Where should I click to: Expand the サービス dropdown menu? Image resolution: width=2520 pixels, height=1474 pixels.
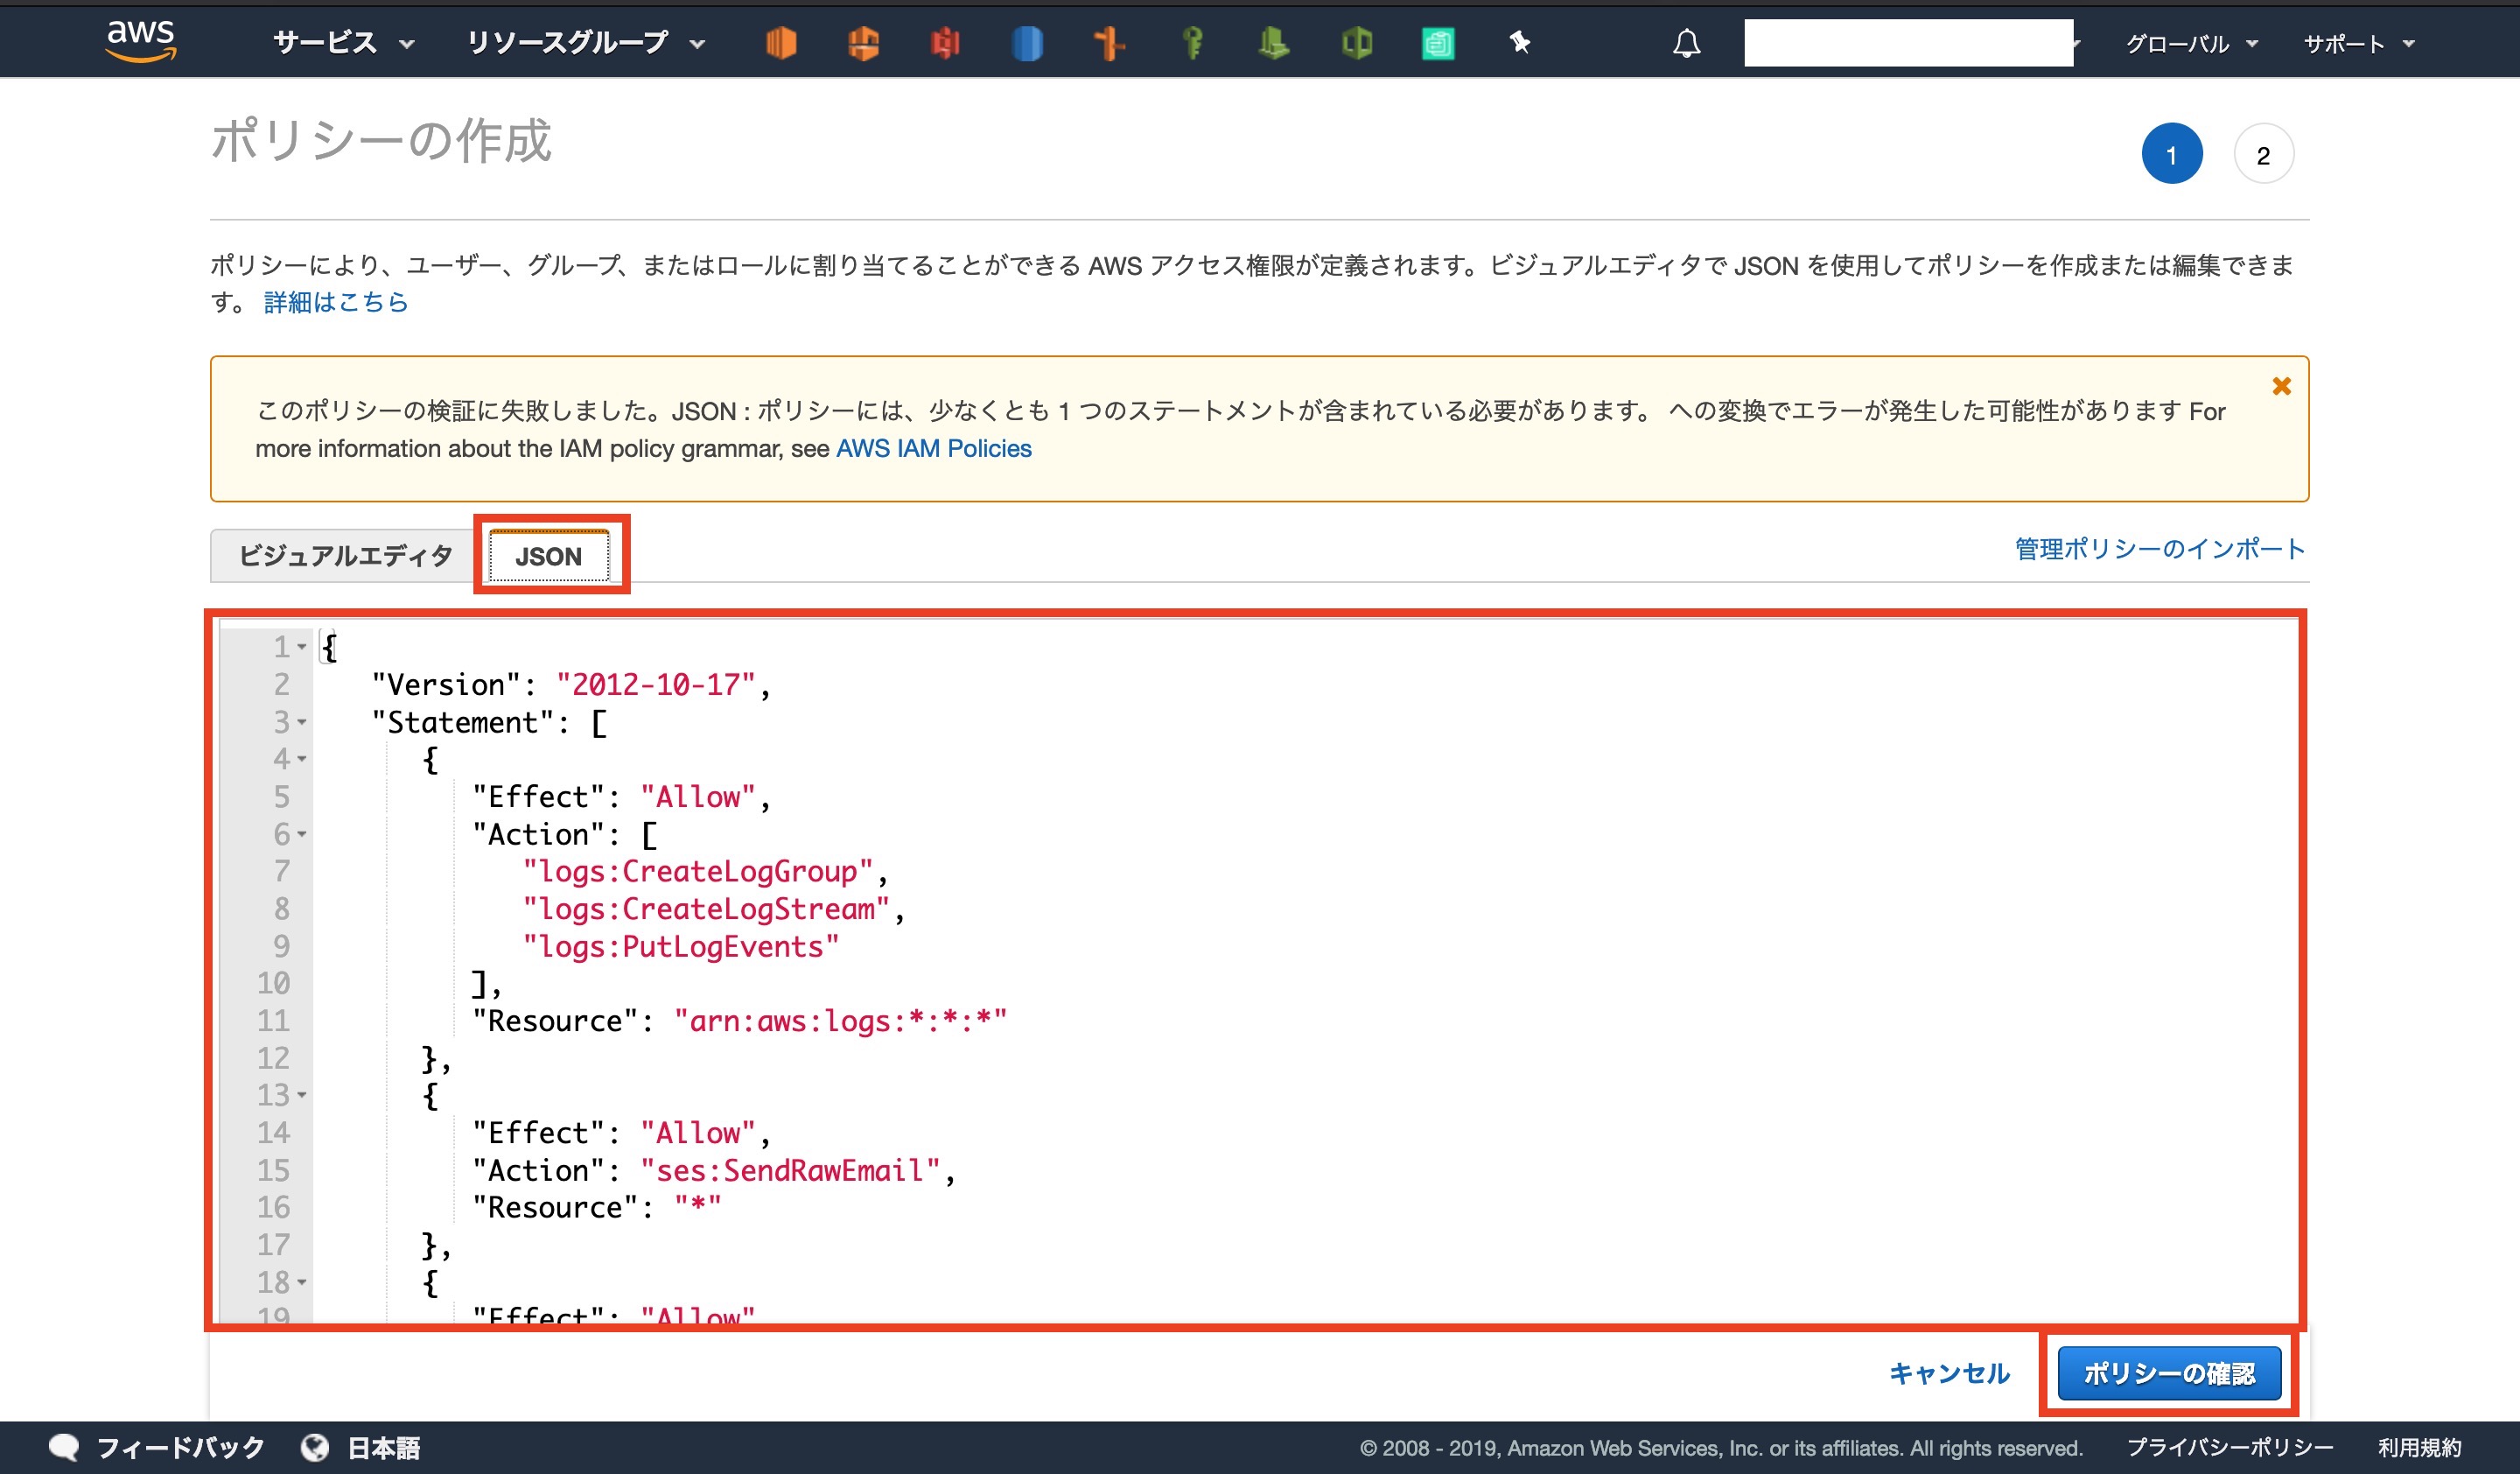pyautogui.click(x=343, y=43)
